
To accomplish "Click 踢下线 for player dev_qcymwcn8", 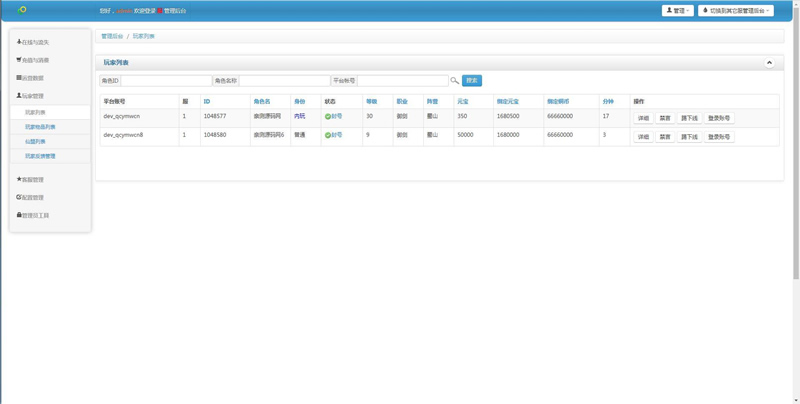I will [689, 137].
